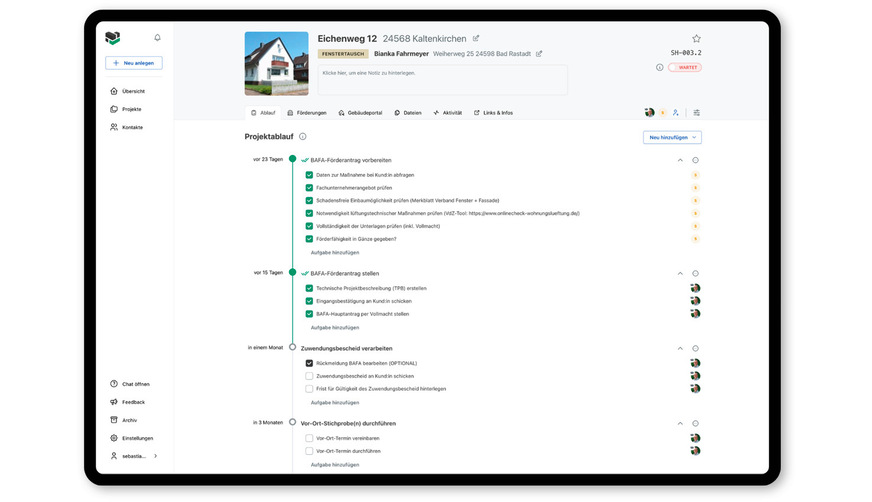872x502 pixels.
Task: Add a team member to project
Action: (676, 113)
